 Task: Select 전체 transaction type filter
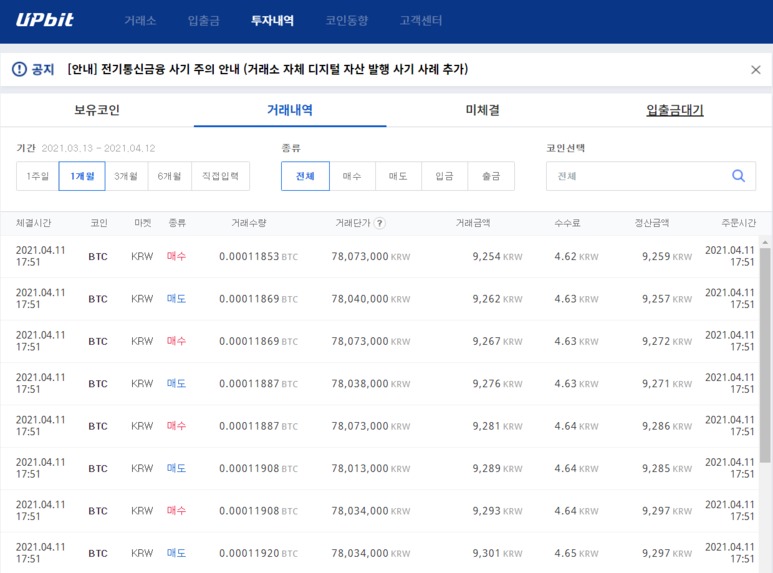pyautogui.click(x=305, y=176)
